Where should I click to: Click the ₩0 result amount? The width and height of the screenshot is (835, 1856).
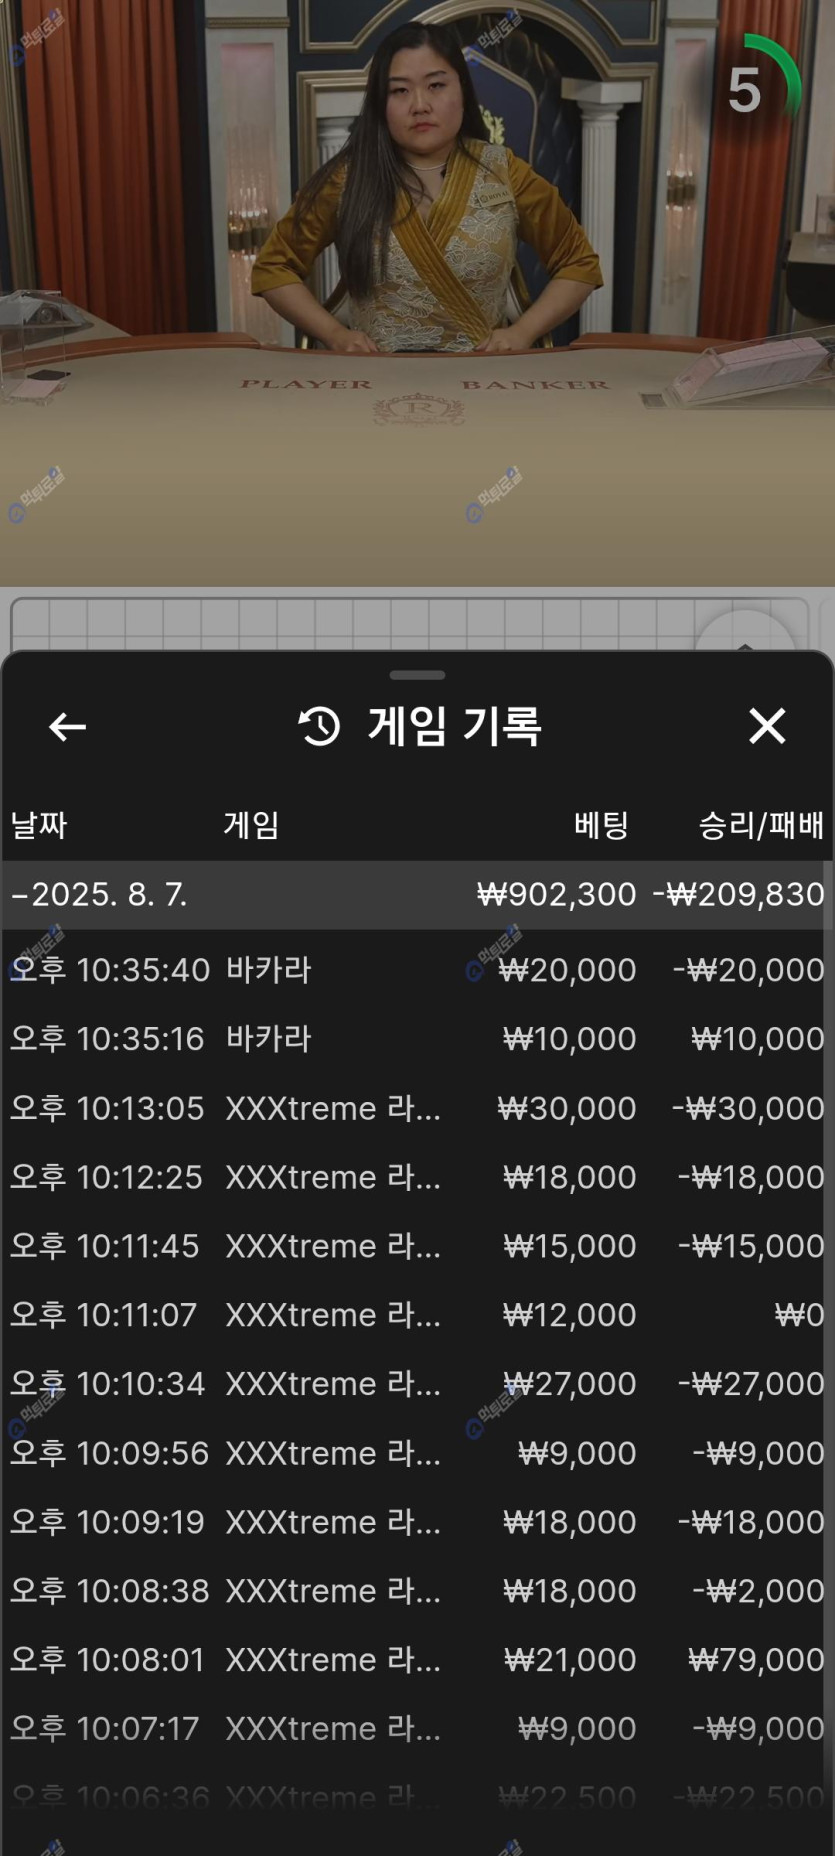tap(800, 1314)
